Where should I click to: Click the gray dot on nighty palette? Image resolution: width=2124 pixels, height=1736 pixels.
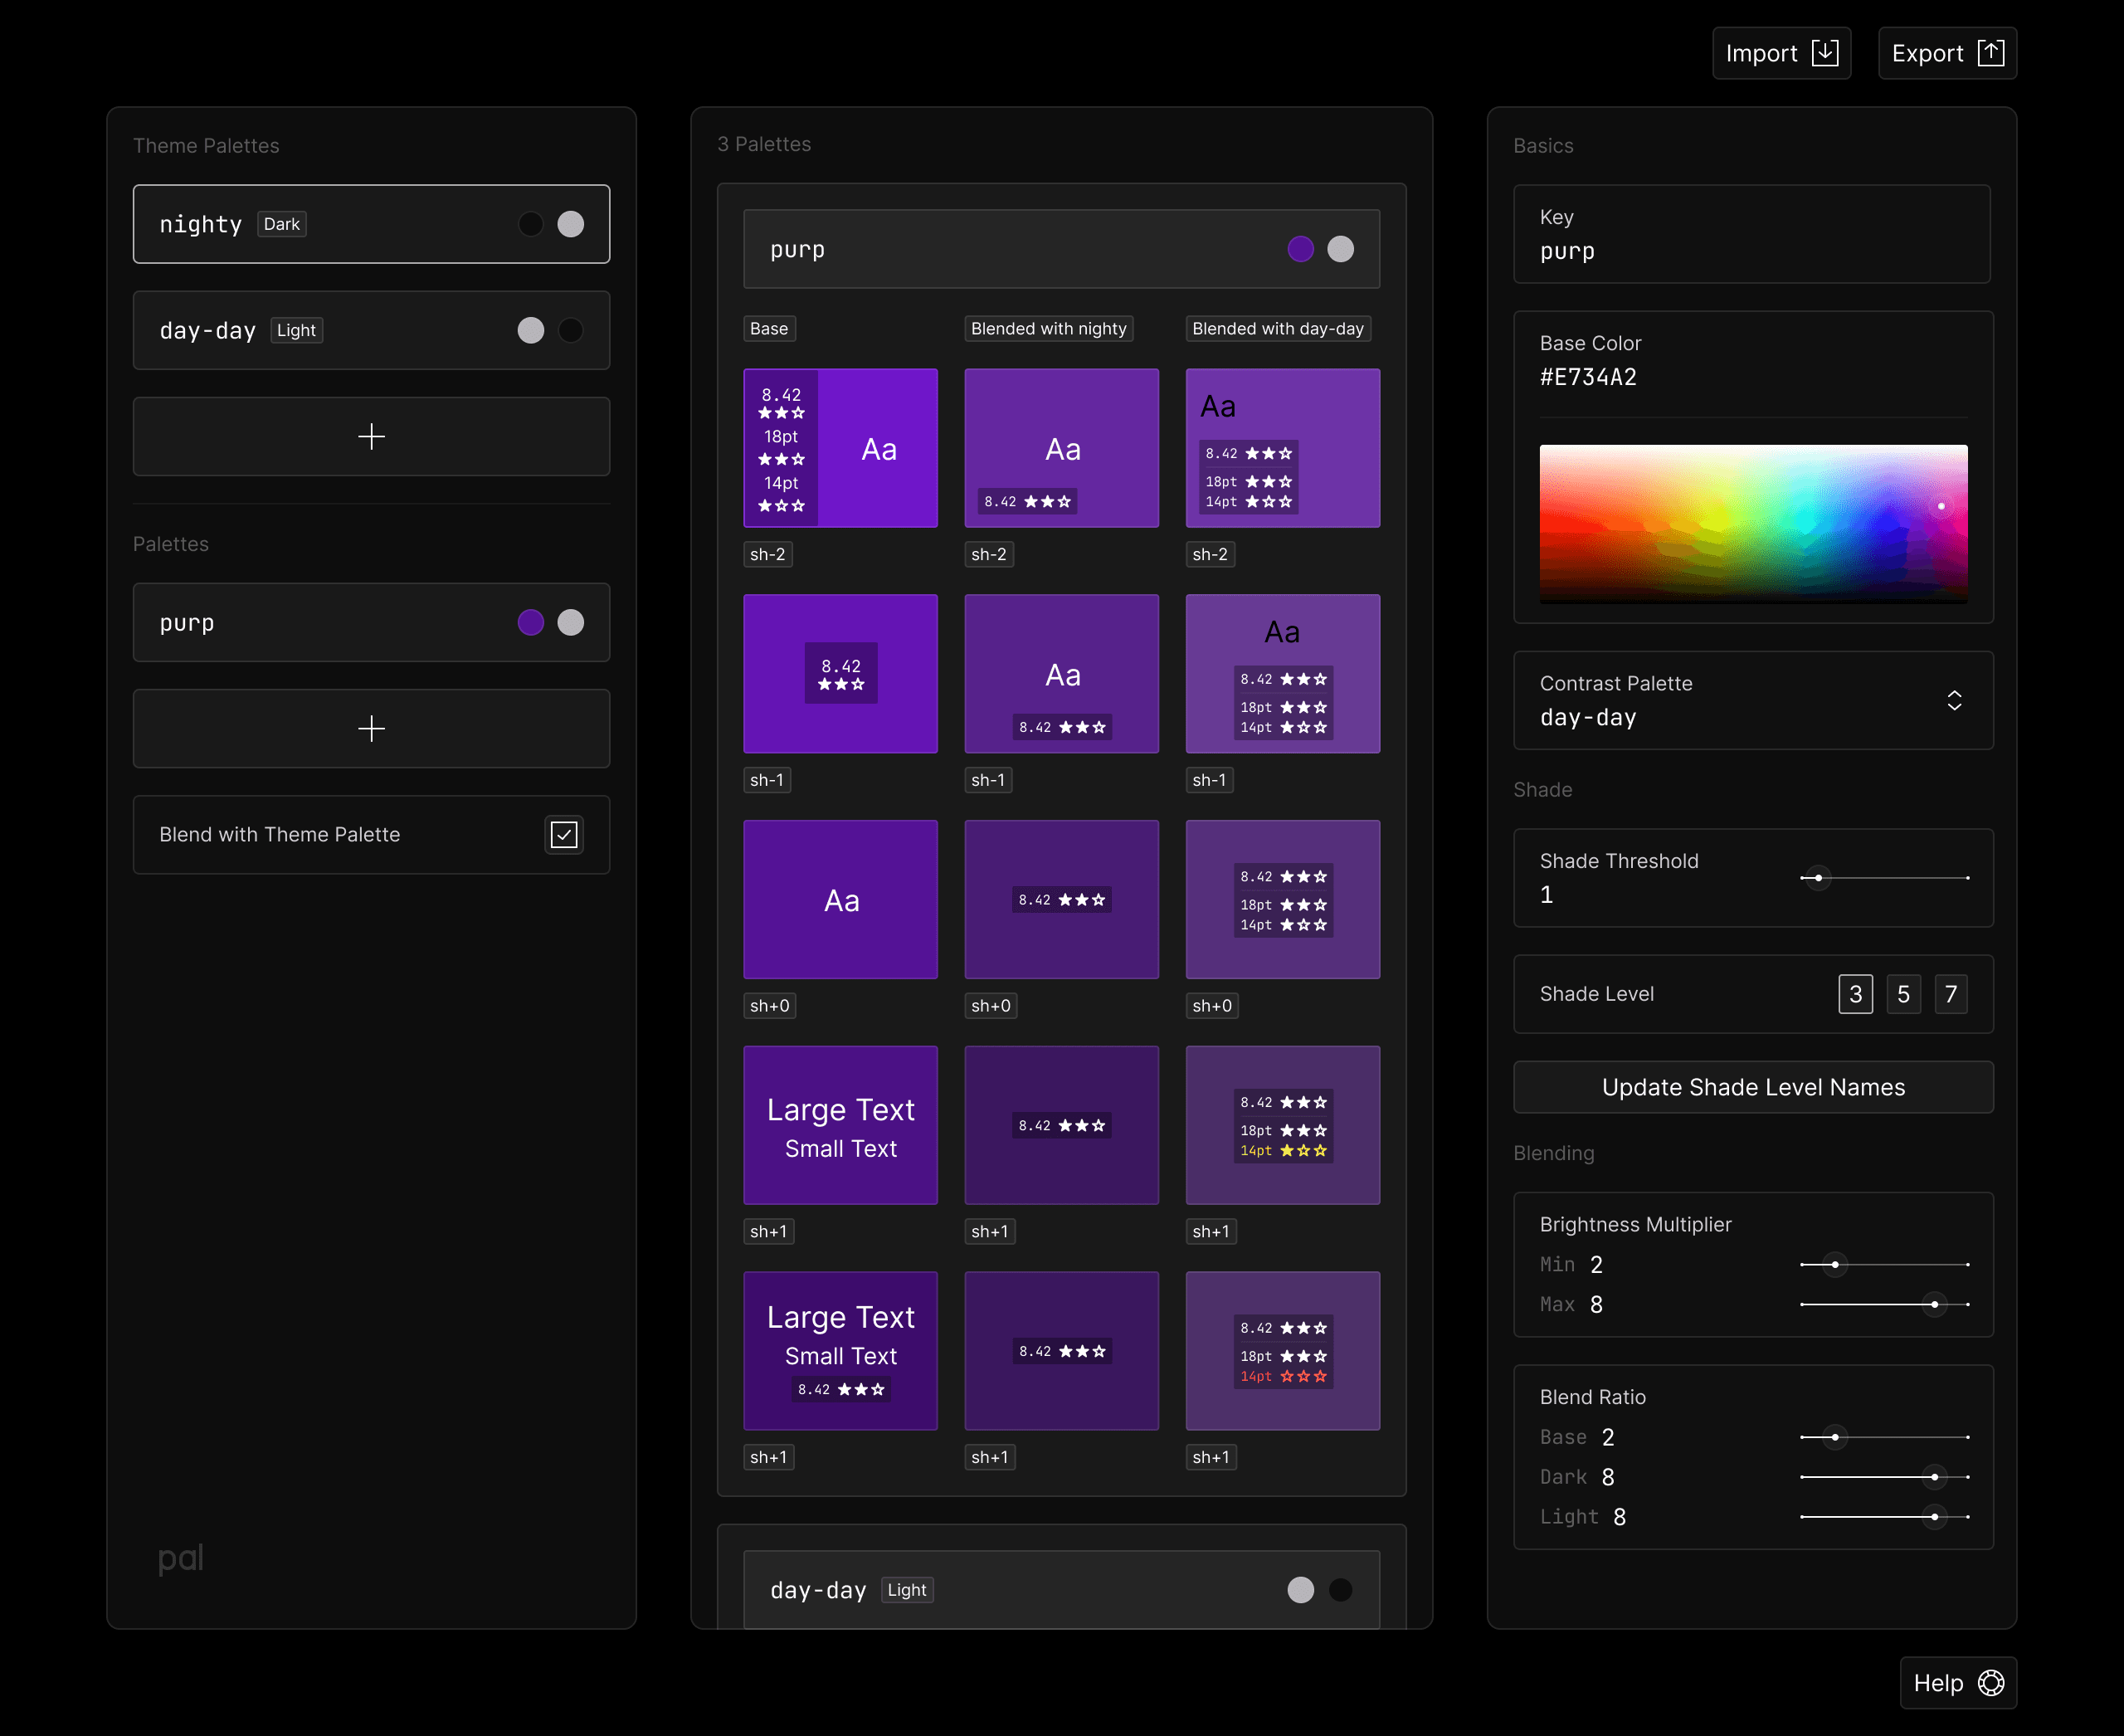(571, 224)
